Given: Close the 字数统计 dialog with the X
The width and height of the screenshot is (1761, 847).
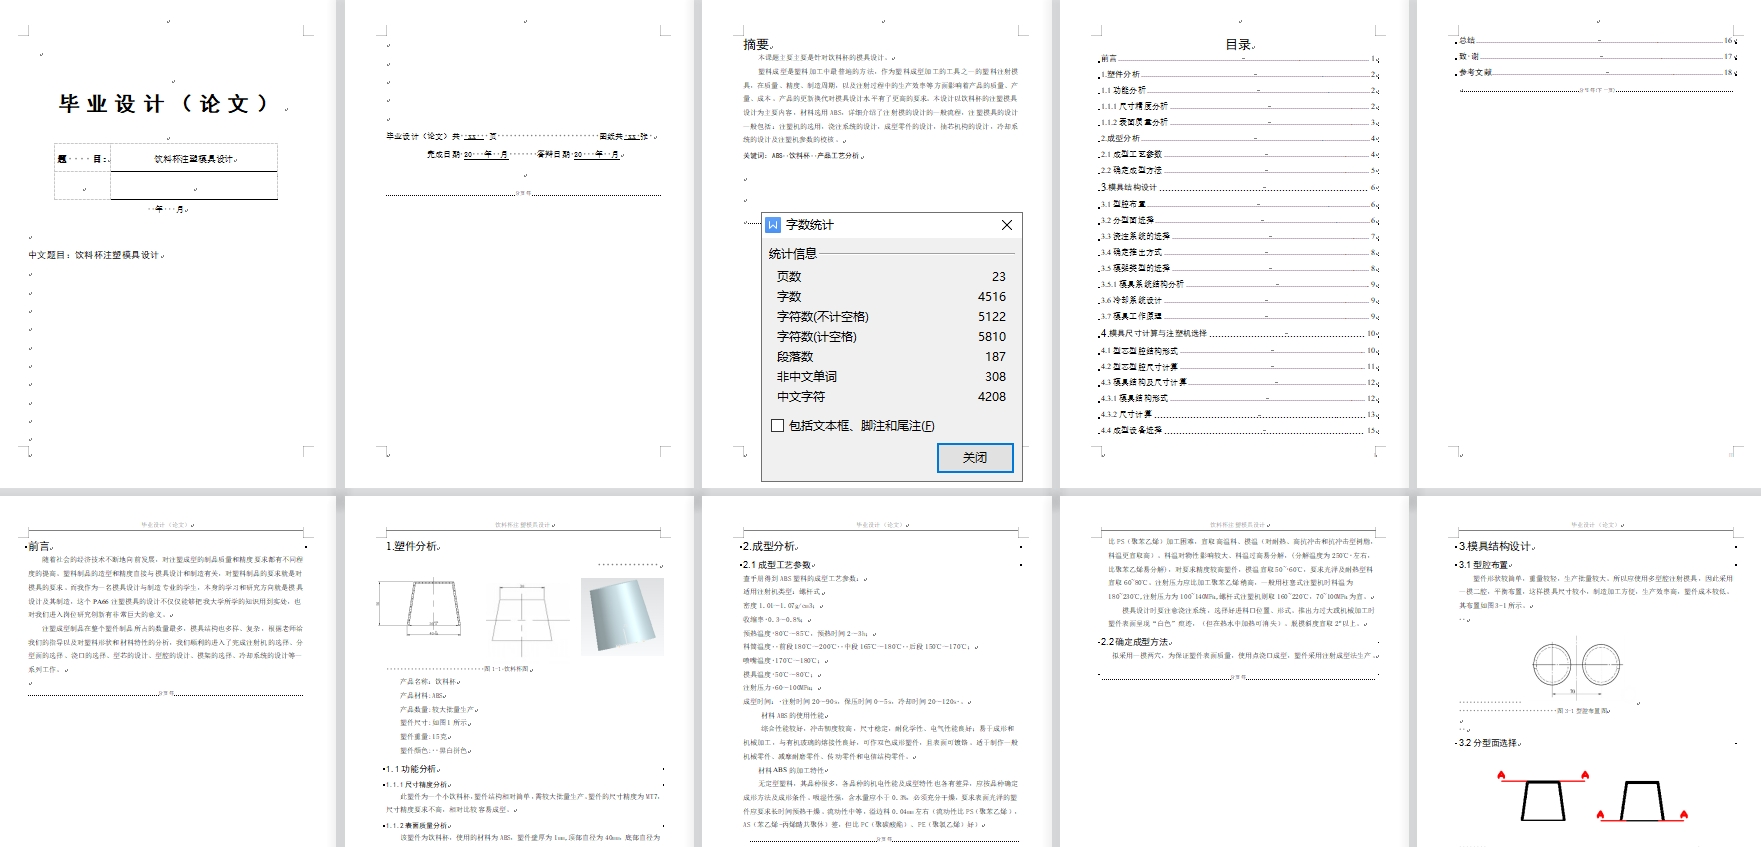Looking at the screenshot, I should pos(1007,225).
